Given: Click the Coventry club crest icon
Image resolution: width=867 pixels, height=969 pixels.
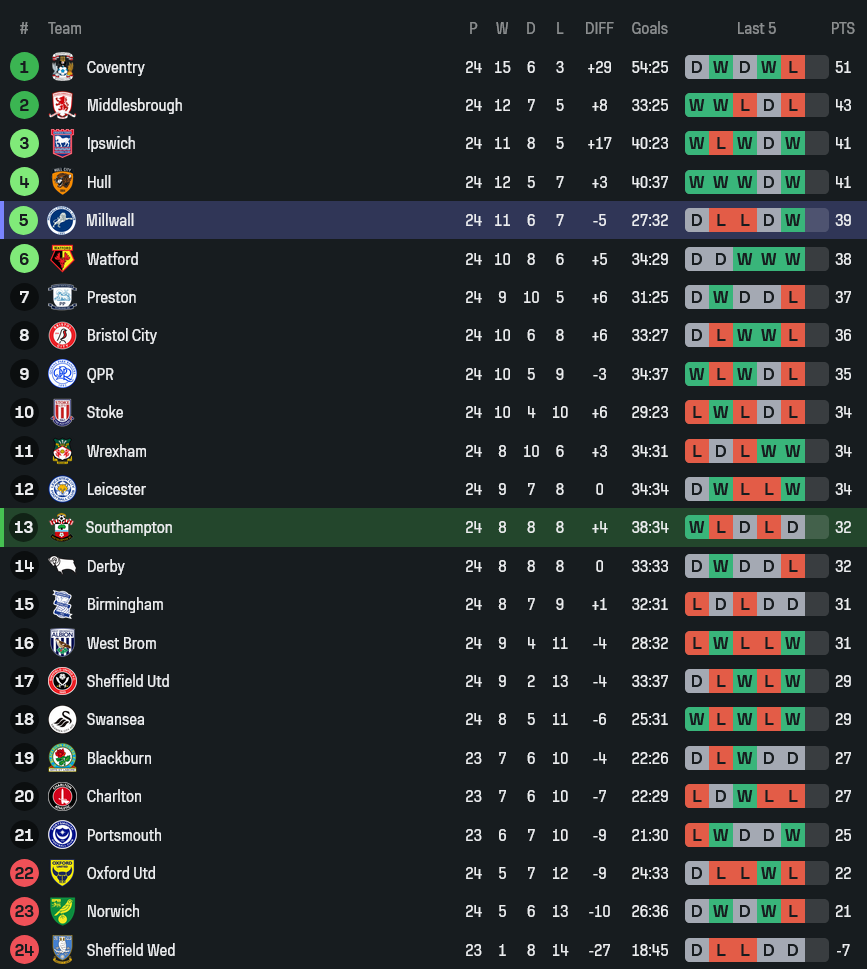Looking at the screenshot, I should point(62,67).
